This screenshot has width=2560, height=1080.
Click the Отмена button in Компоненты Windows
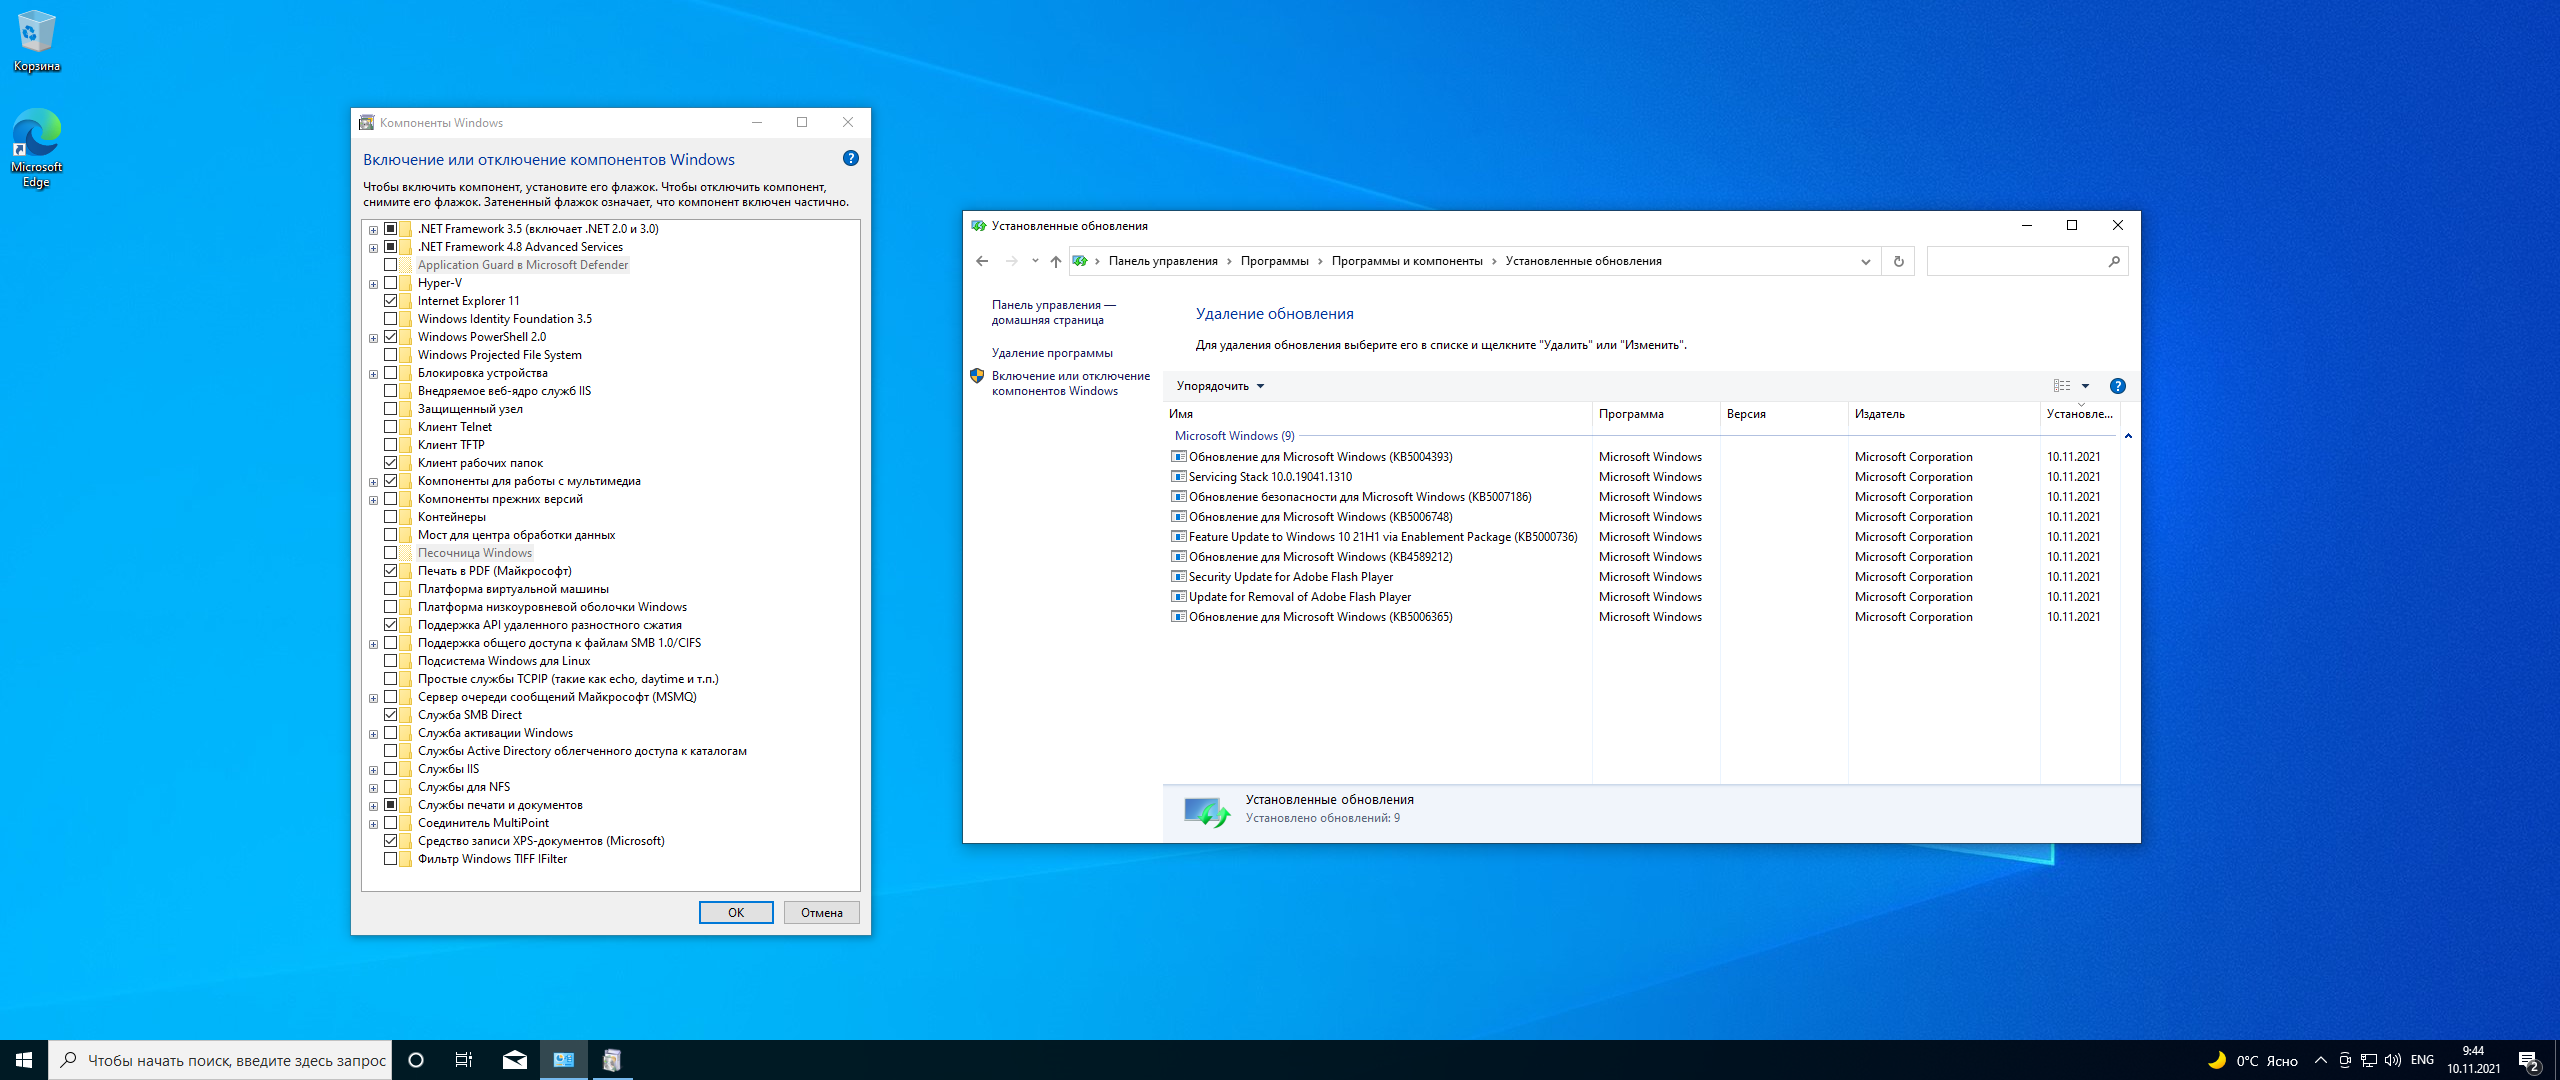click(x=822, y=912)
